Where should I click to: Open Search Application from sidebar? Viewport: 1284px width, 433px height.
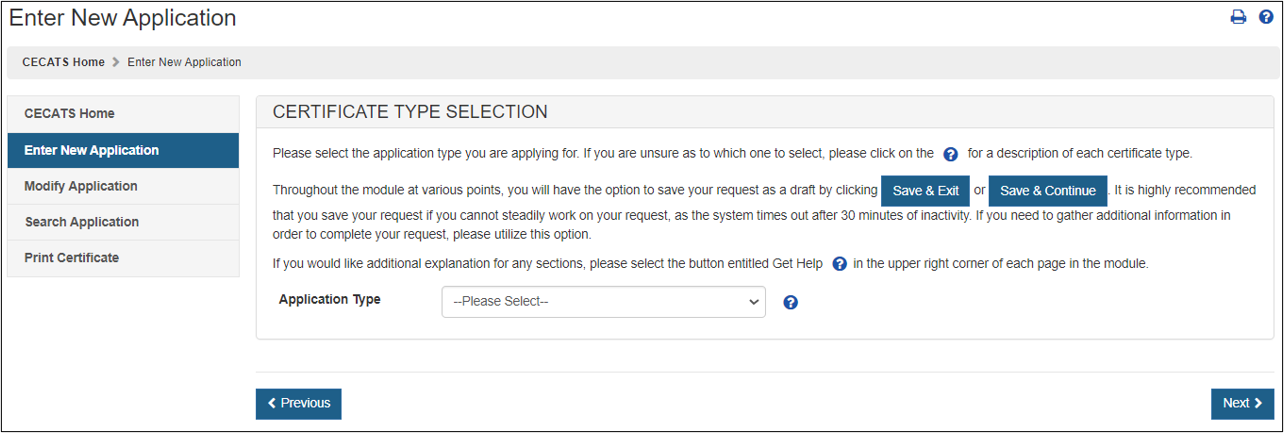pyautogui.click(x=81, y=222)
